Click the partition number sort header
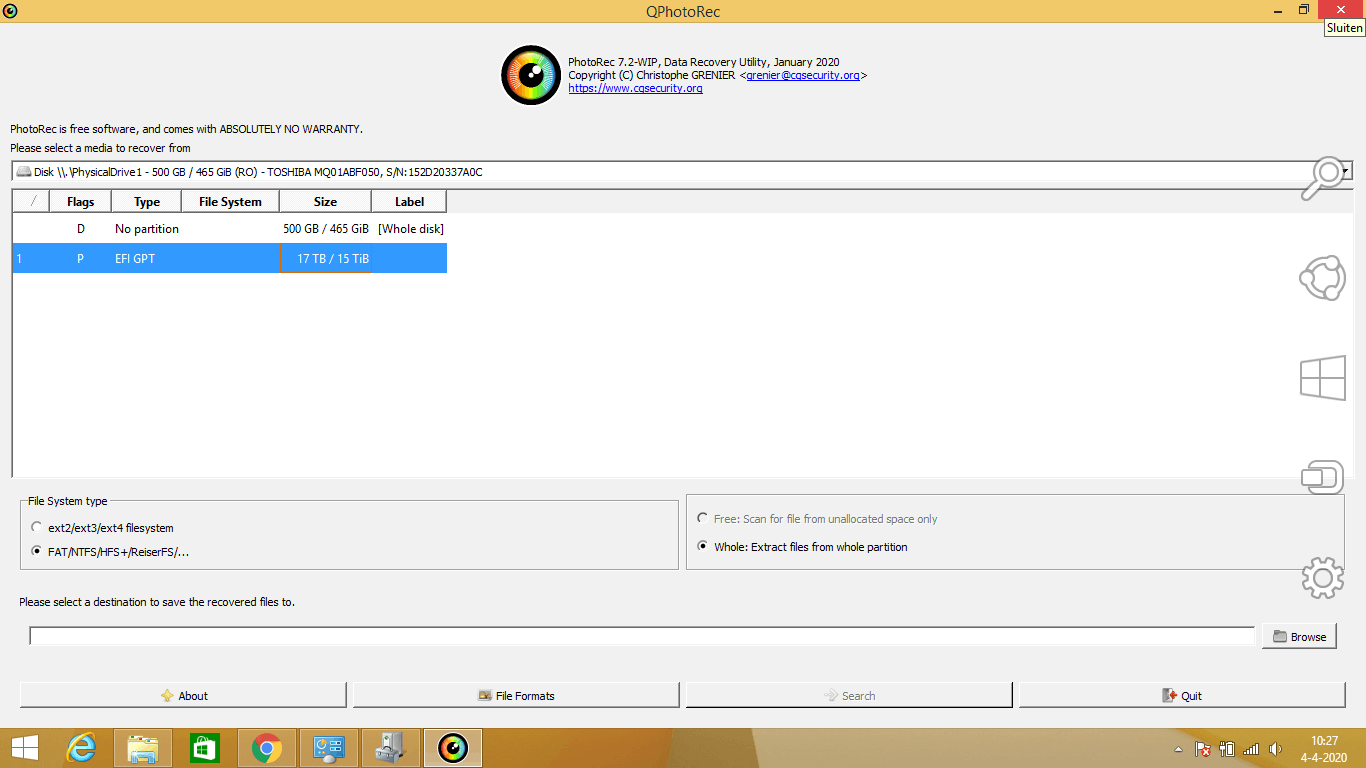The image size is (1366, 768). [x=31, y=202]
